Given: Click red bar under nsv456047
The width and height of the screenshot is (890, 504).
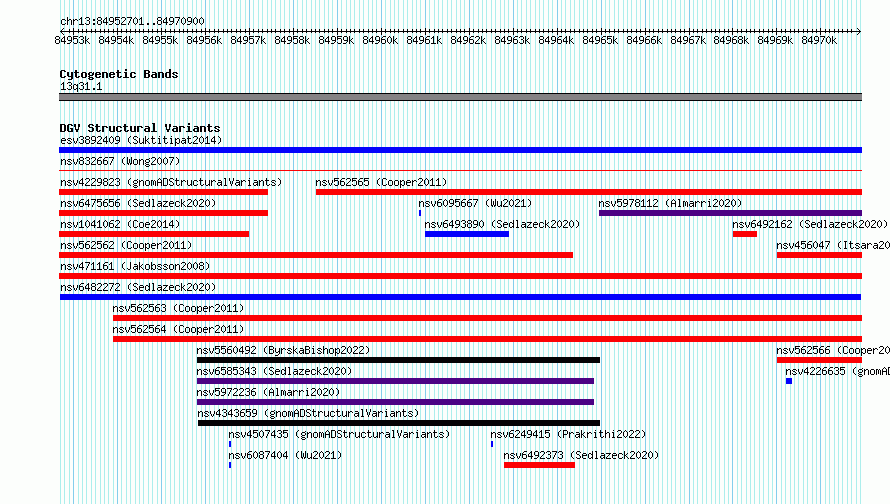Looking at the screenshot, I should pos(820,255).
